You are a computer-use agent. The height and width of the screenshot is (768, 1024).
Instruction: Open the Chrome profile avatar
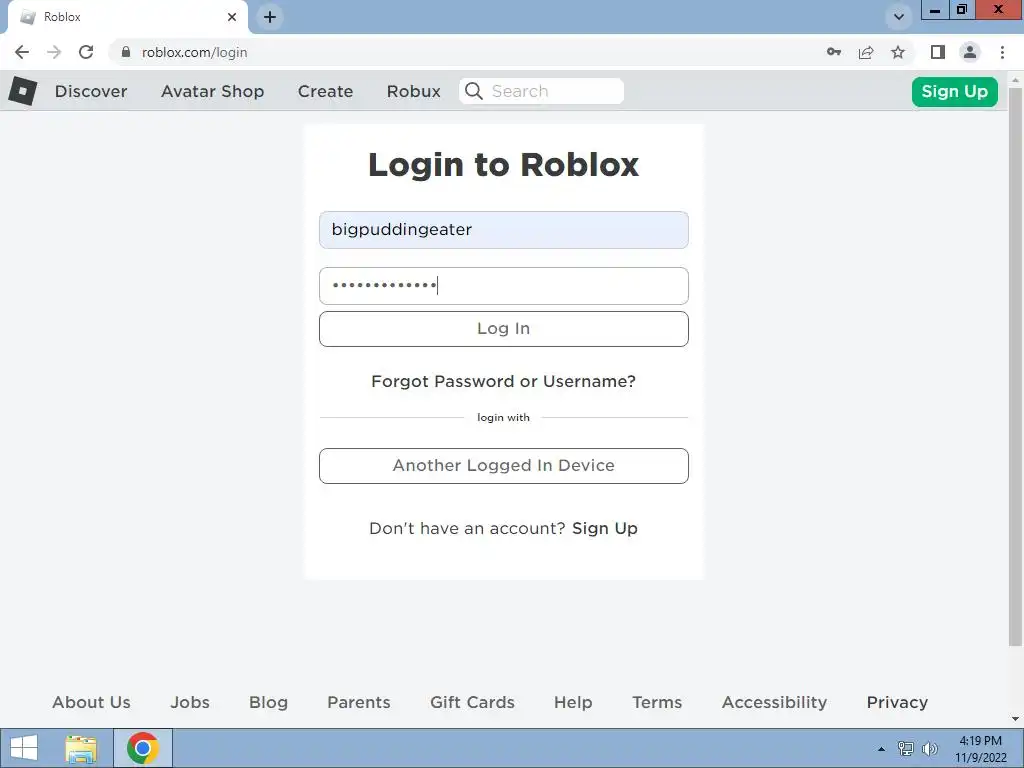970,52
